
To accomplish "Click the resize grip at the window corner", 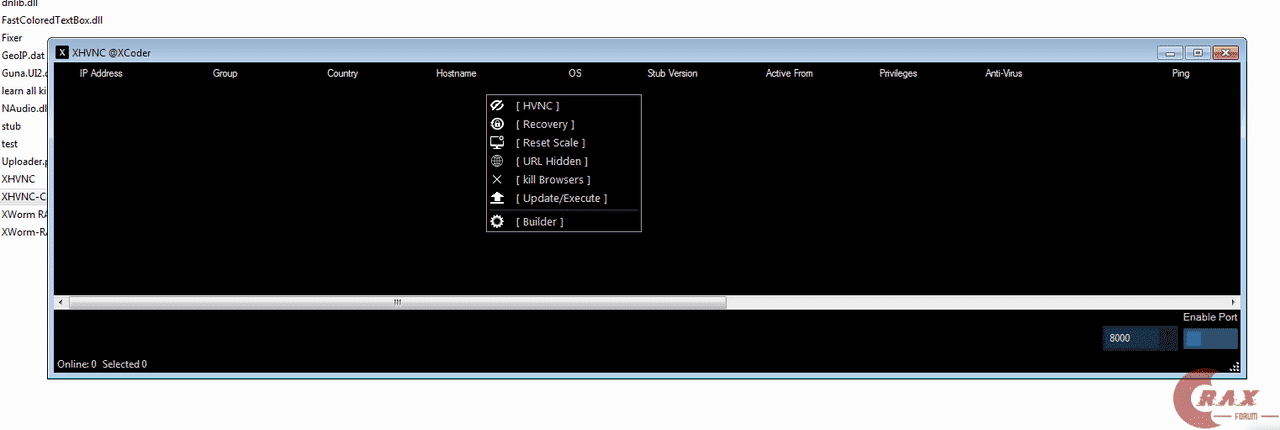I will point(1234,366).
